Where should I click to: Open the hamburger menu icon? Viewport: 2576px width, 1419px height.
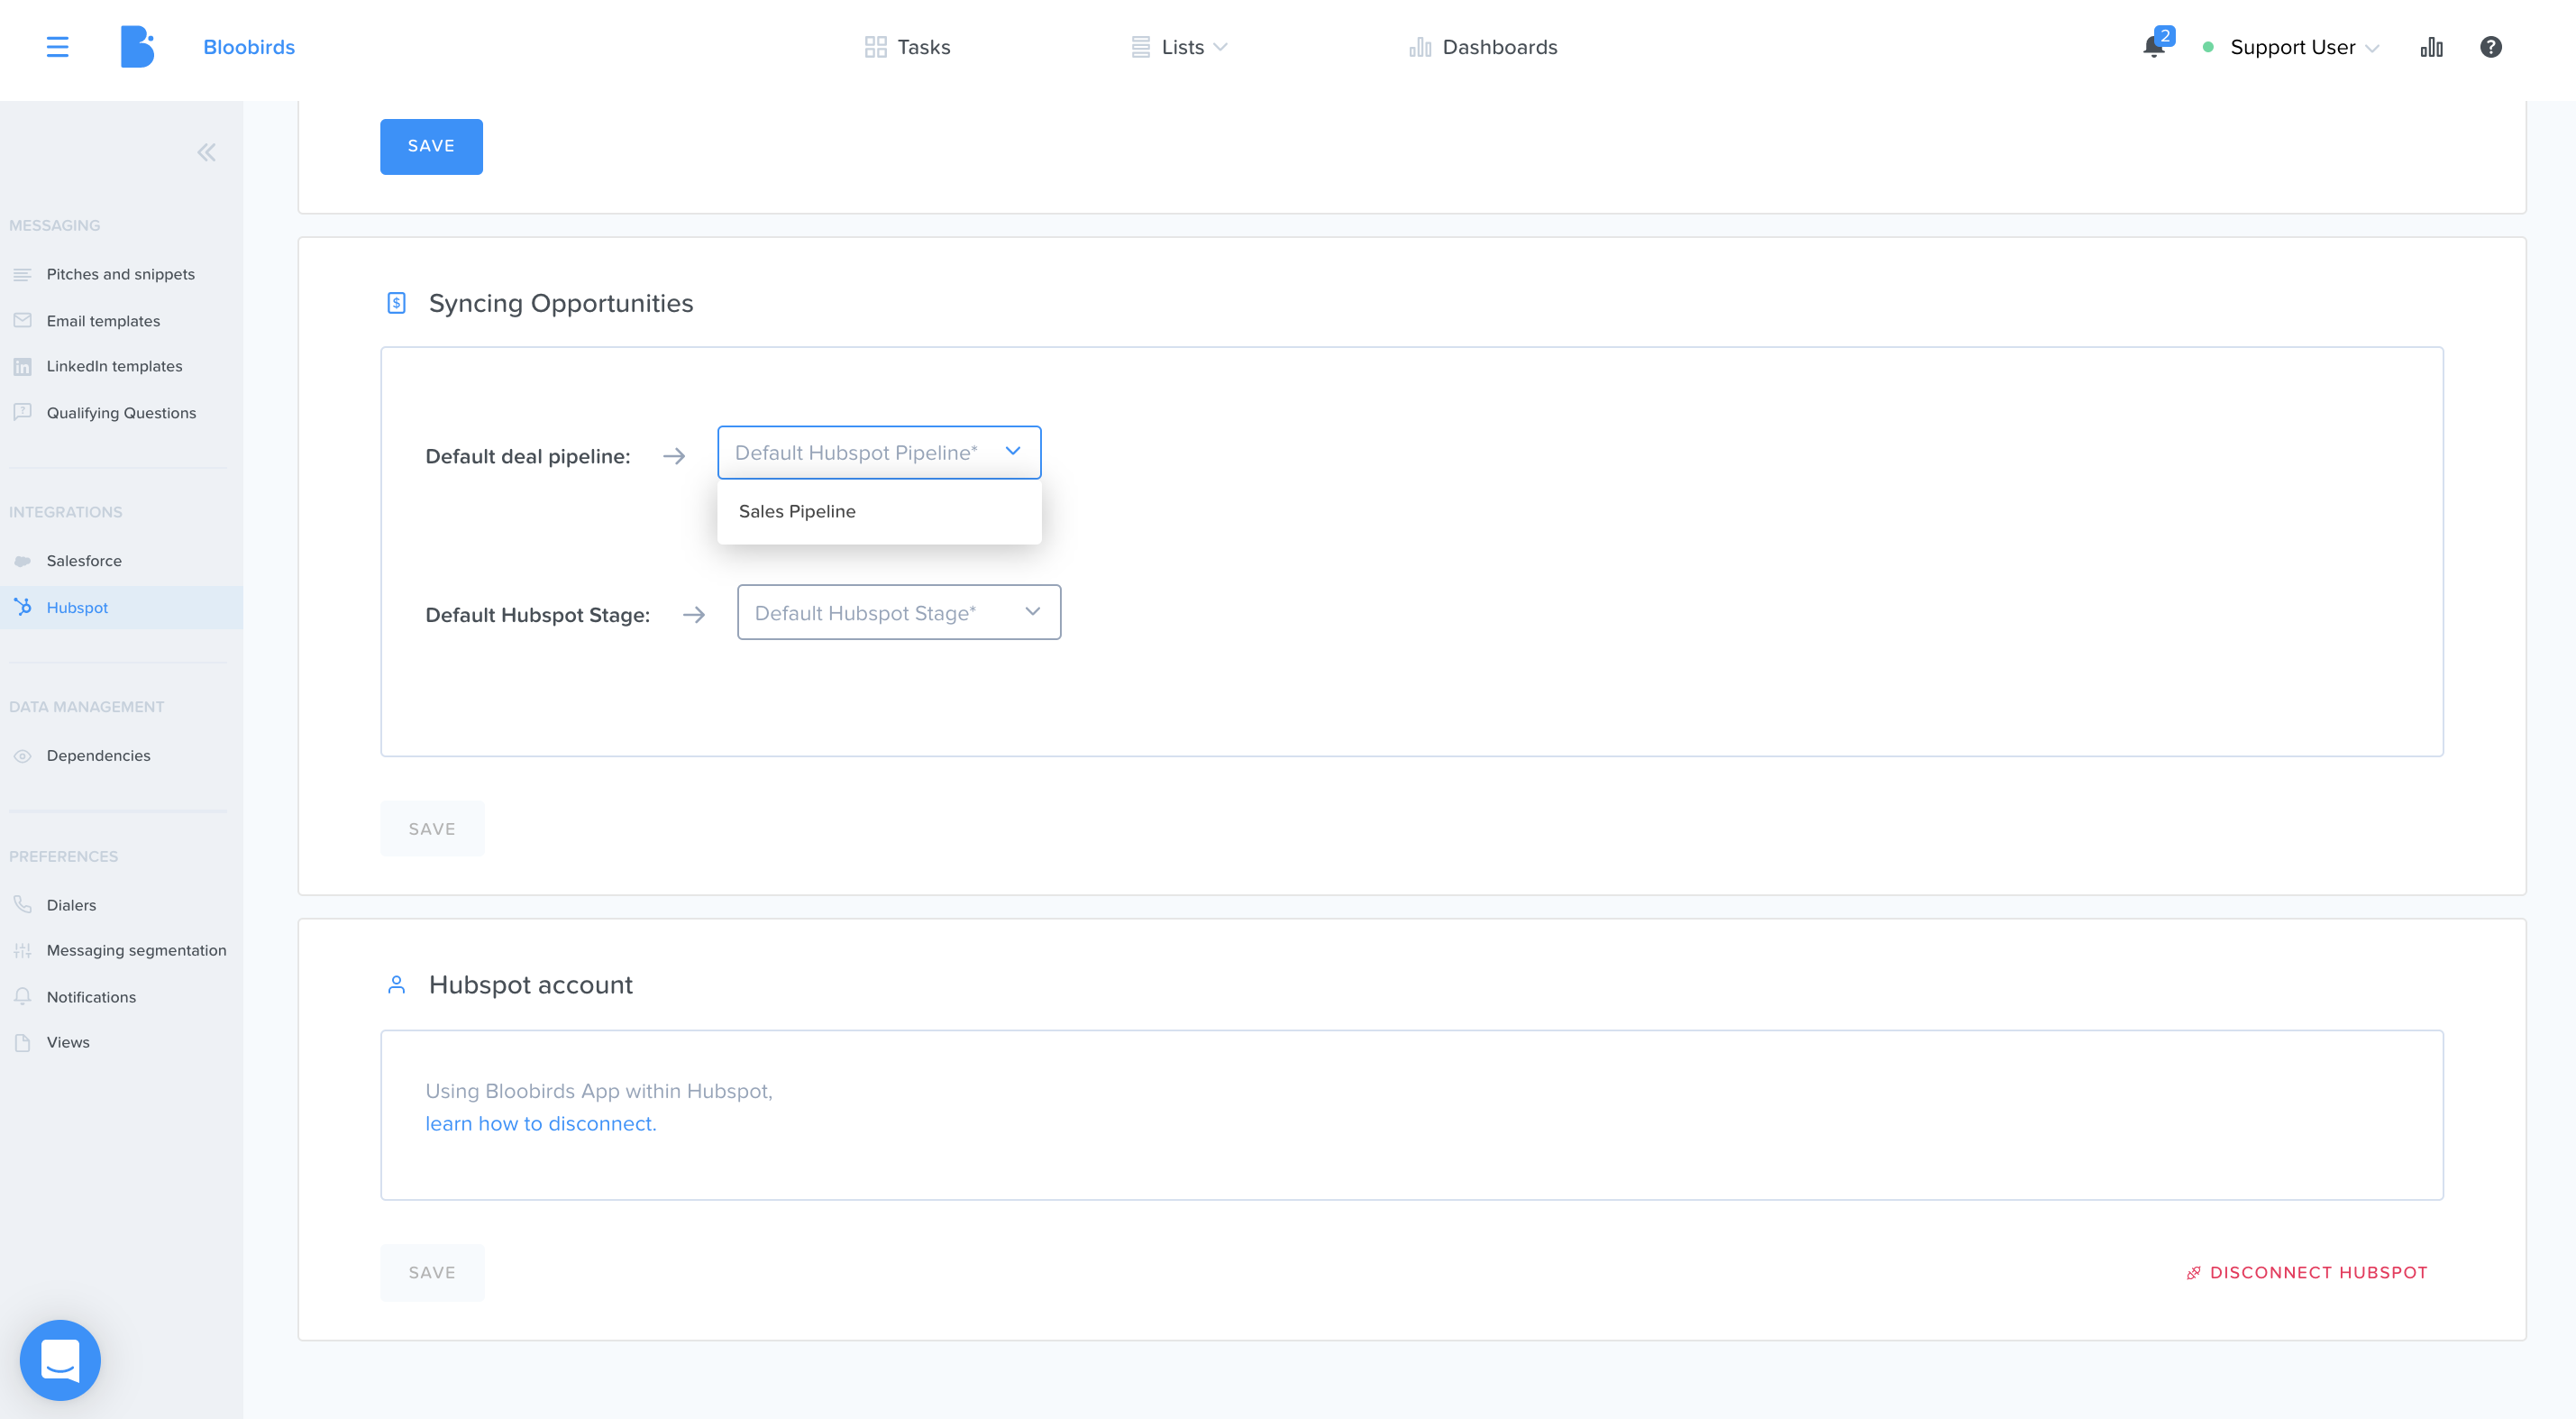point(58,47)
